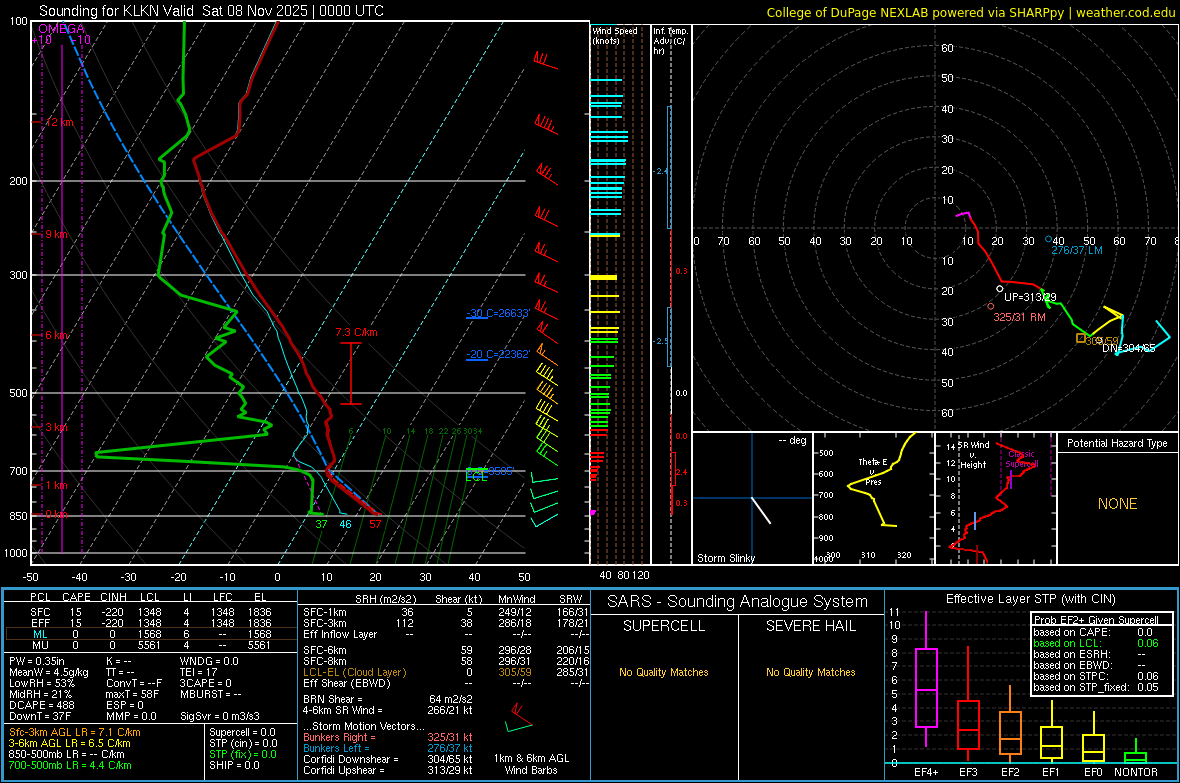Click the surface temperature value 57
This screenshot has height=783, width=1180.
click(376, 524)
